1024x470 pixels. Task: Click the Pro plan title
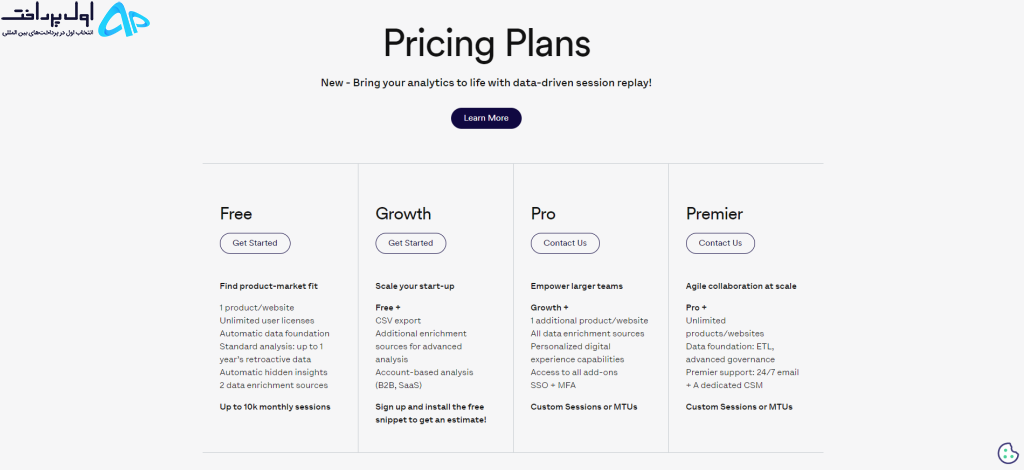[543, 213]
